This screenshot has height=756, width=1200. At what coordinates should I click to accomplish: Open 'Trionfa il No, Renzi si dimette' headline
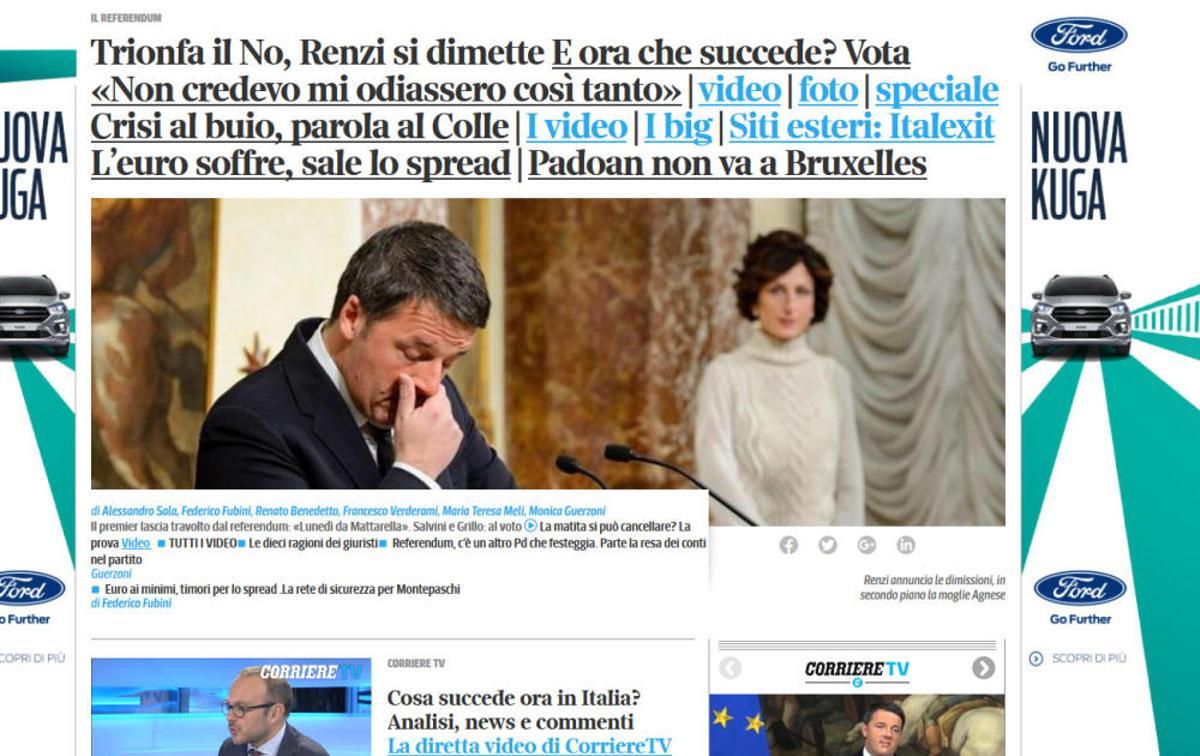318,53
